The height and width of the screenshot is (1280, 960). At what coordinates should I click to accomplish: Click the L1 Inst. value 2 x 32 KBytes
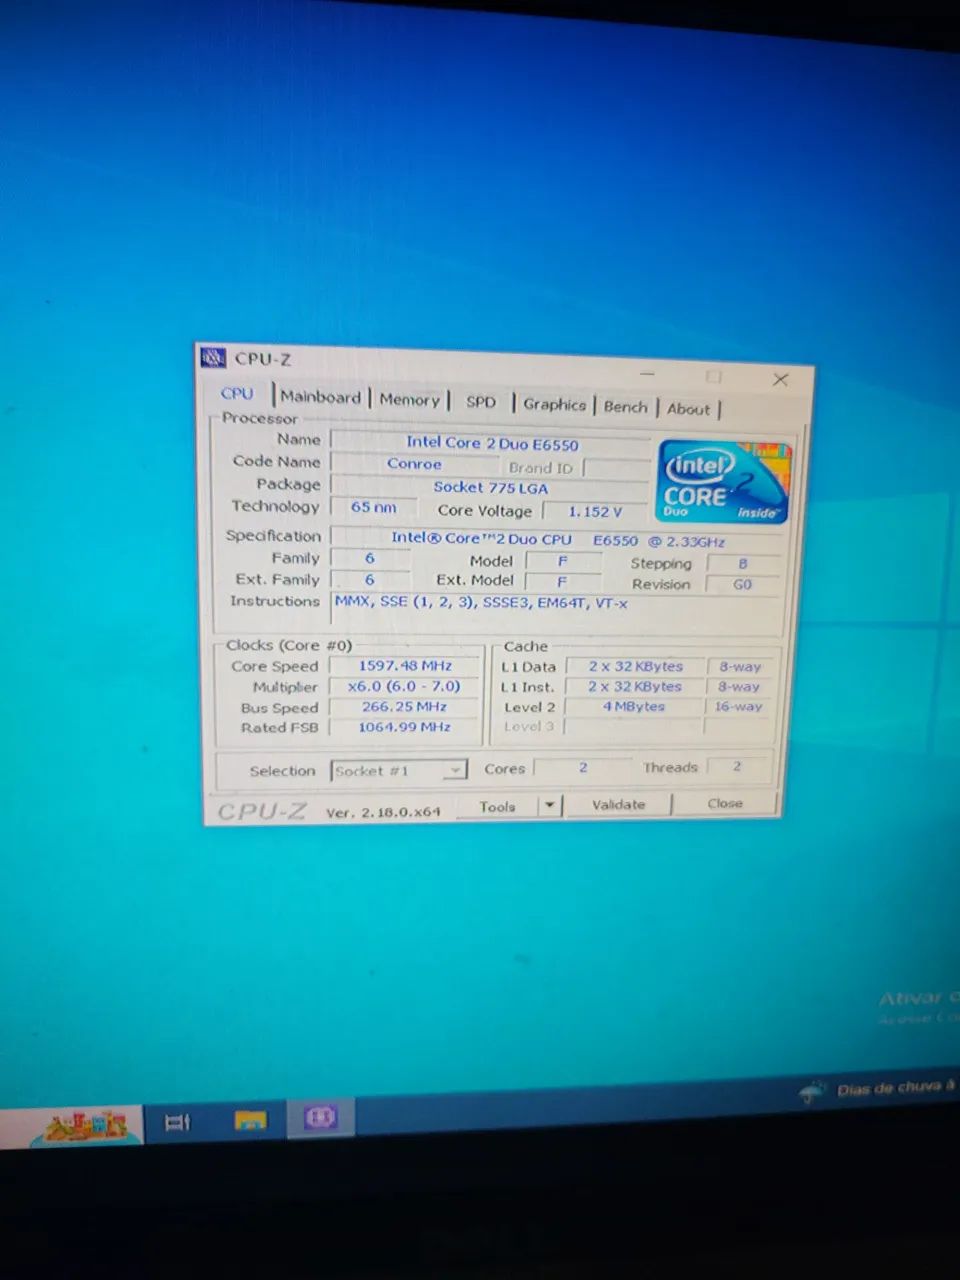[x=635, y=687]
